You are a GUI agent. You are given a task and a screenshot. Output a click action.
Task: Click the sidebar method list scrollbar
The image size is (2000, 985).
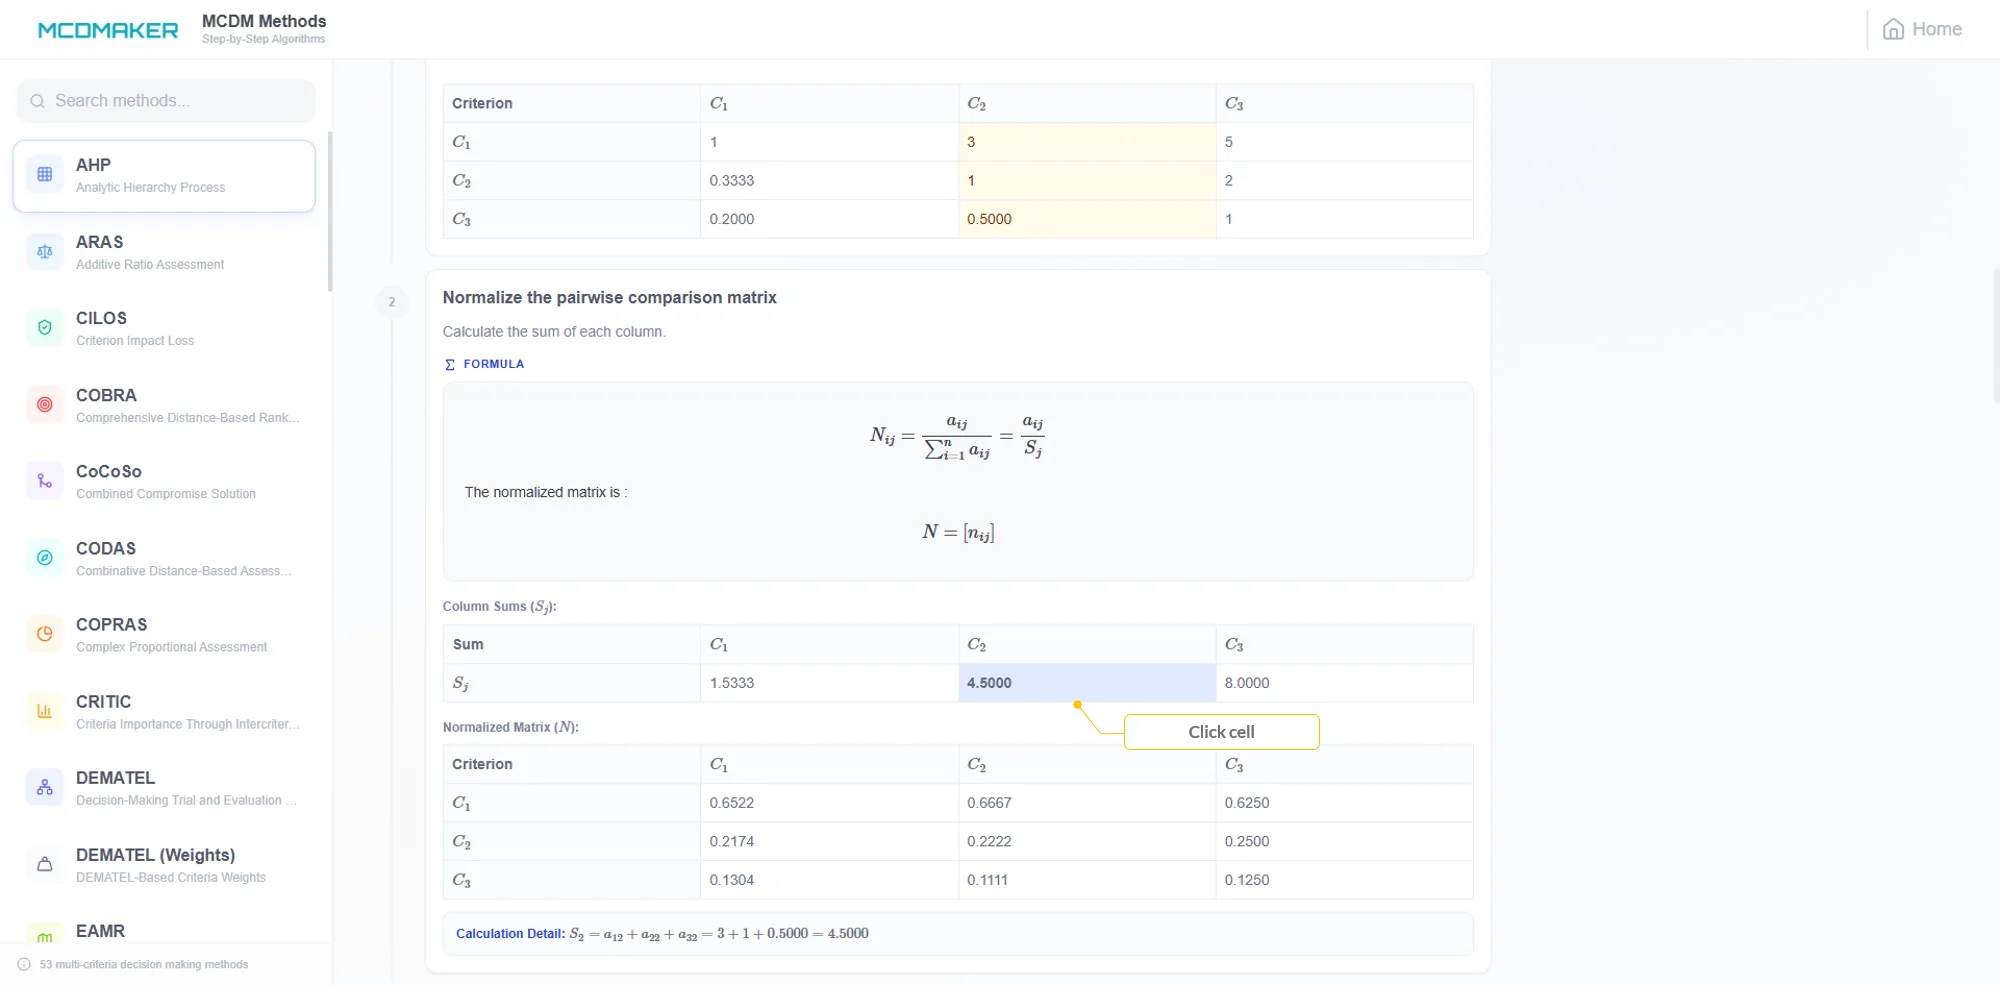click(330, 212)
